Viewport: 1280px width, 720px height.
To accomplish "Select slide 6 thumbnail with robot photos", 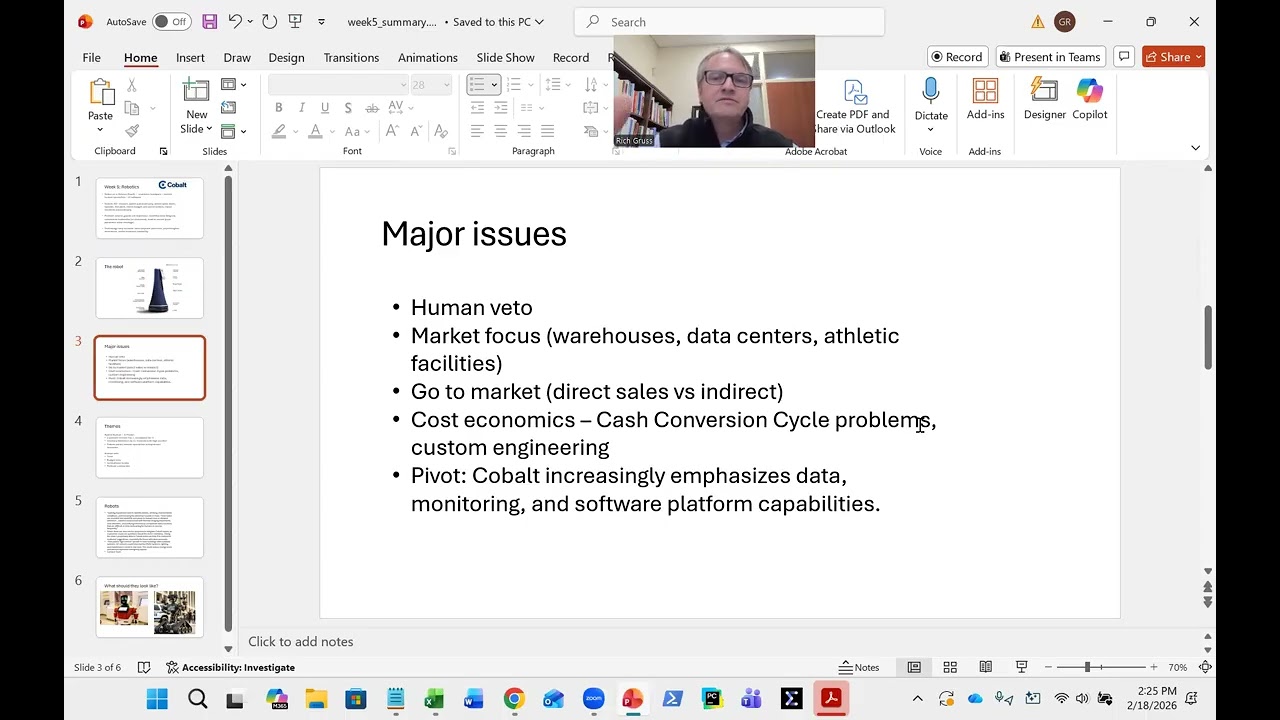I will pos(149,608).
